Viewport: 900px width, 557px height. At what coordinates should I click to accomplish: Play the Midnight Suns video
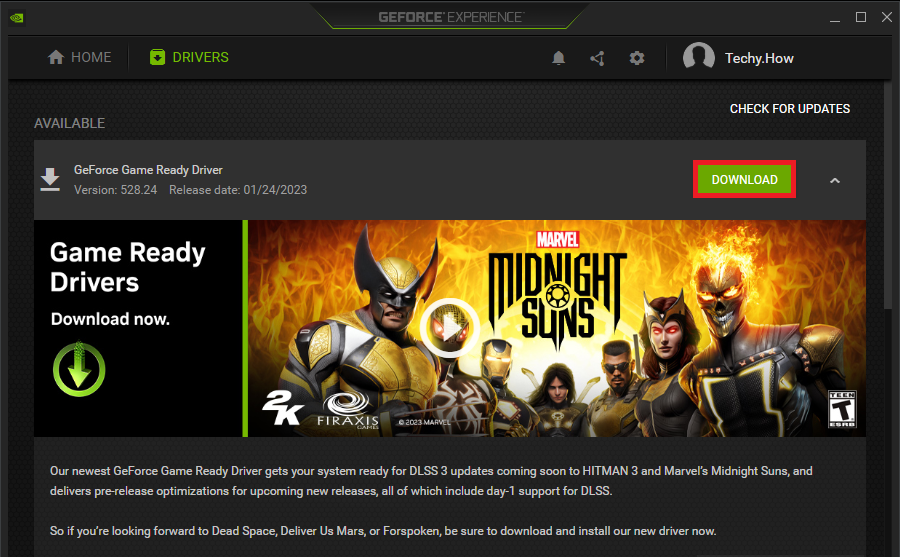tap(449, 328)
